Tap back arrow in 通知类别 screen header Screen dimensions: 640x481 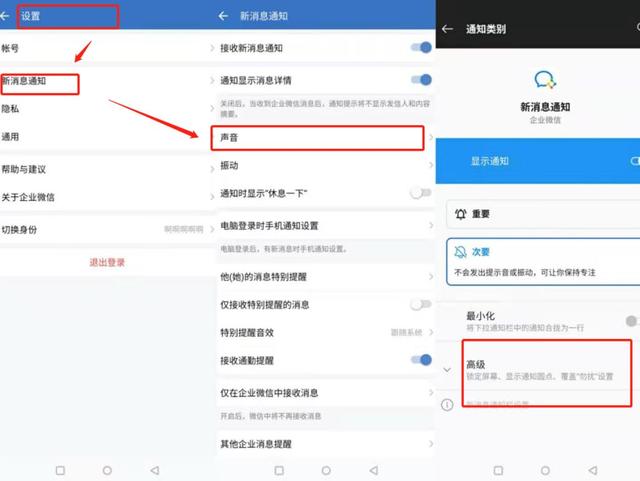[x=447, y=29]
